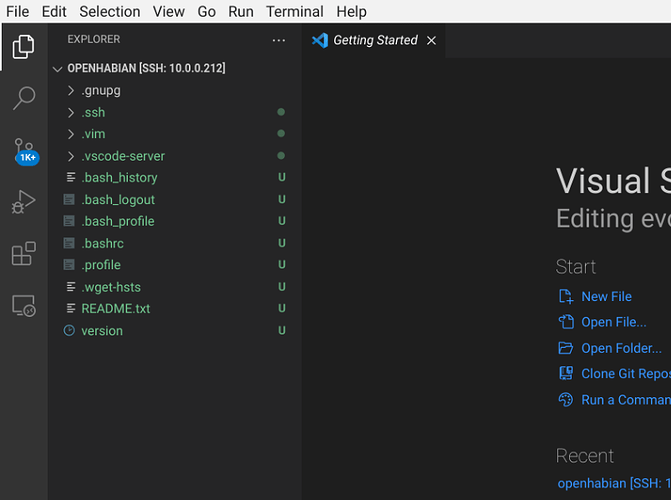Open the Search view icon
Image resolution: width=671 pixels, height=500 pixels.
(24, 98)
